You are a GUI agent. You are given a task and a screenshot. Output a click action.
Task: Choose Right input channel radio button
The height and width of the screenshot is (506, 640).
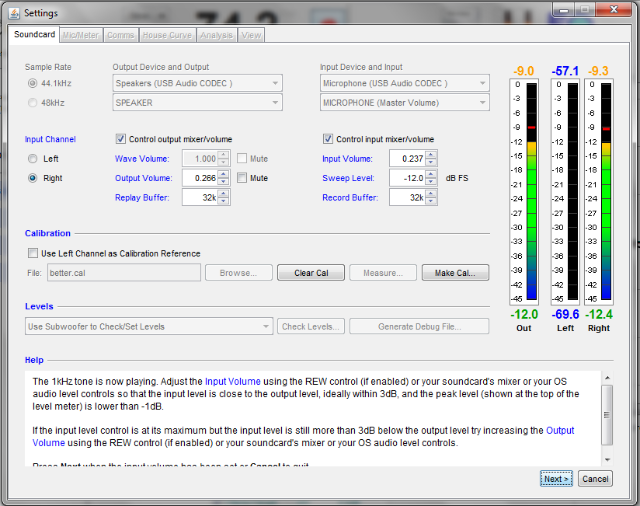(33, 178)
